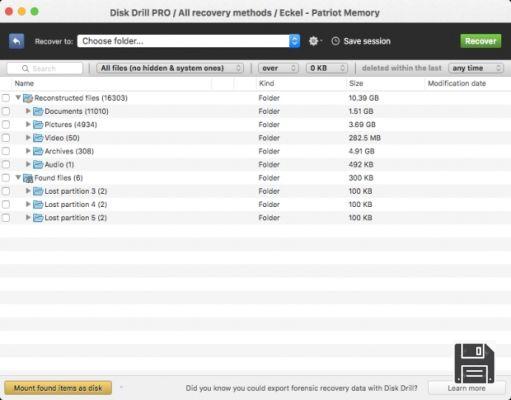511x400 pixels.
Task: Expand the Documents folder
Action: click(x=28, y=111)
